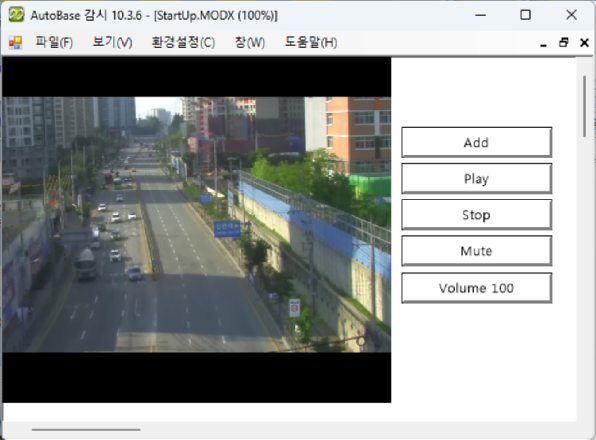The height and width of the screenshot is (440, 596).
Task: Click the vertical scrollbar thumb on the right
Action: coord(584,106)
